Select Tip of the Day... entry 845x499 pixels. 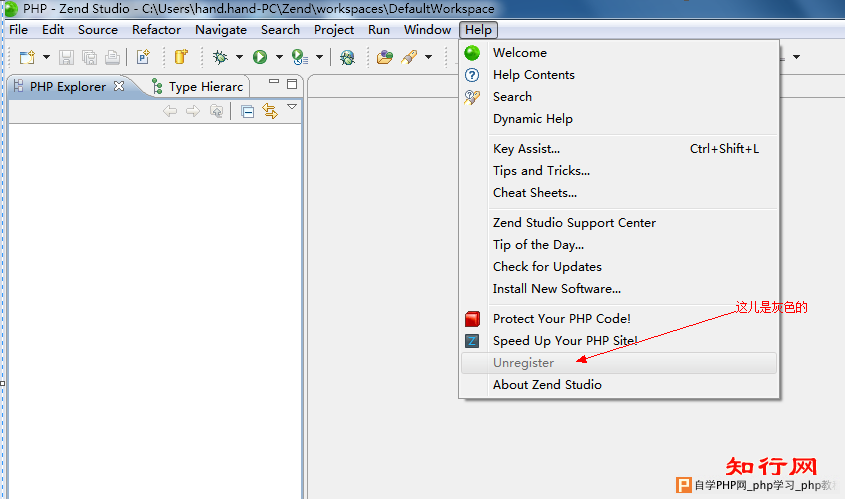(619, 245)
